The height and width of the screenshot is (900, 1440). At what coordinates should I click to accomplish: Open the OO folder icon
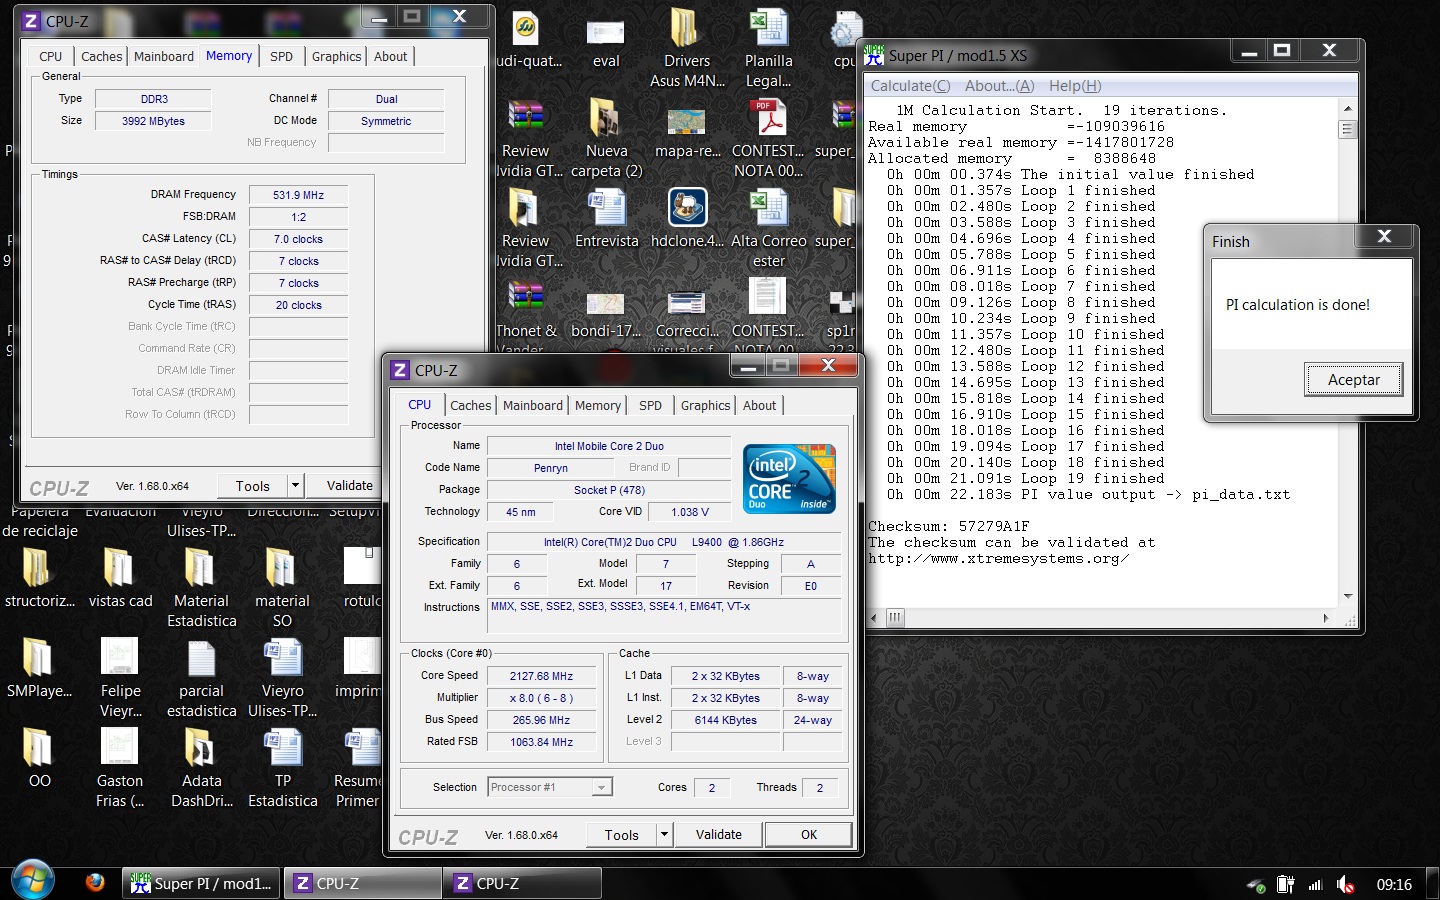(x=38, y=748)
